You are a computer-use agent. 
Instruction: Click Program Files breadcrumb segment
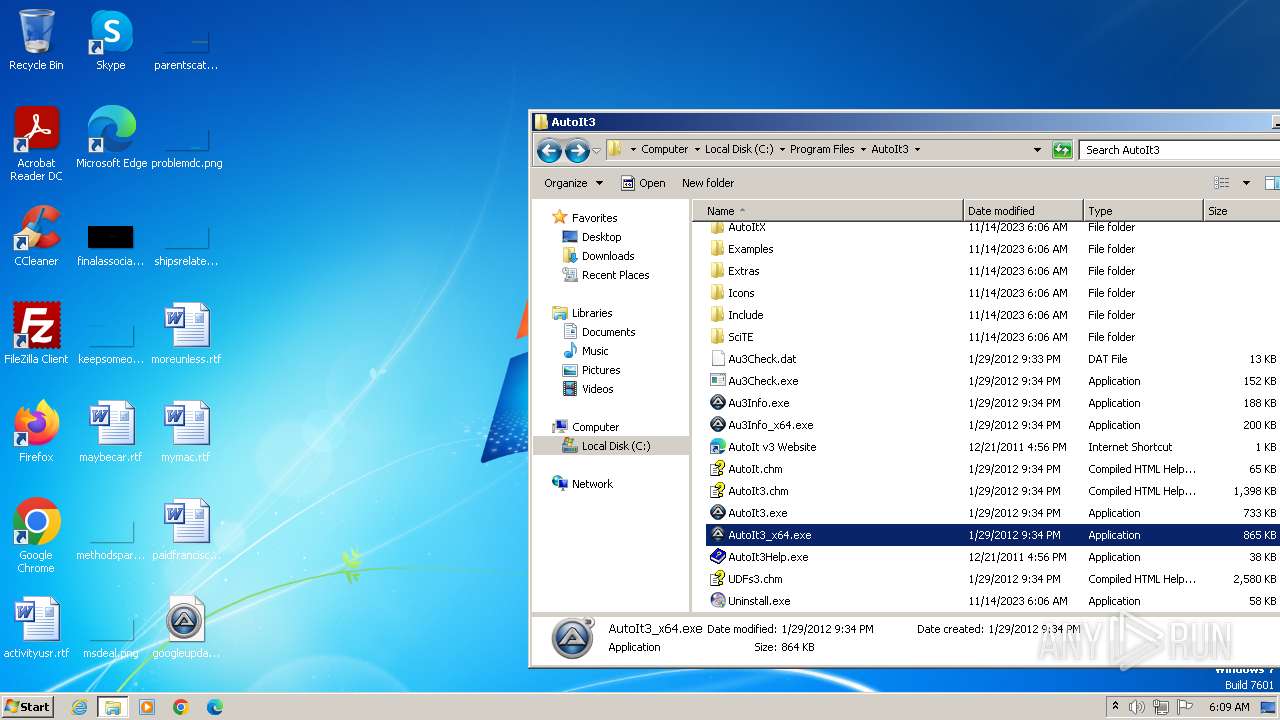pos(822,150)
